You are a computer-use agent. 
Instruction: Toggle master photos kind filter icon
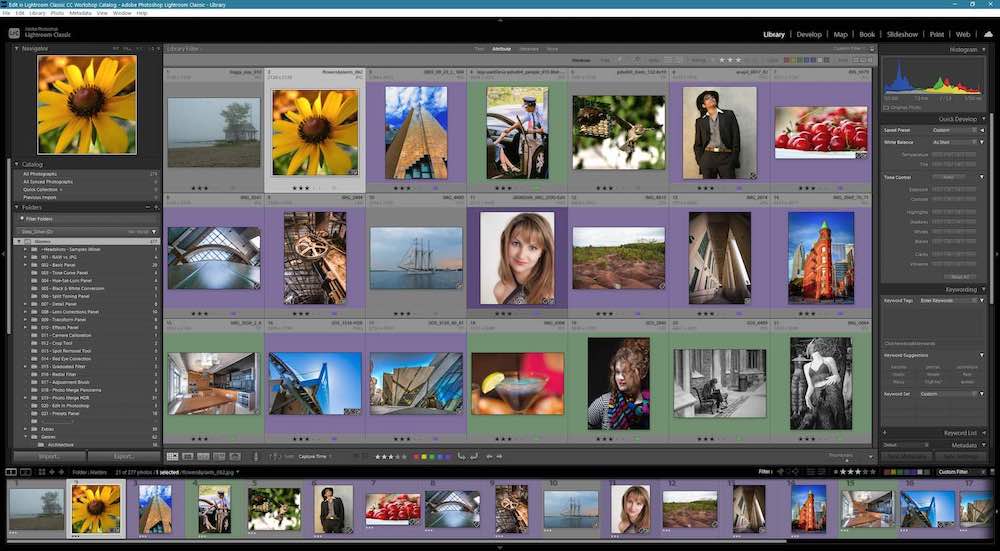(857, 60)
